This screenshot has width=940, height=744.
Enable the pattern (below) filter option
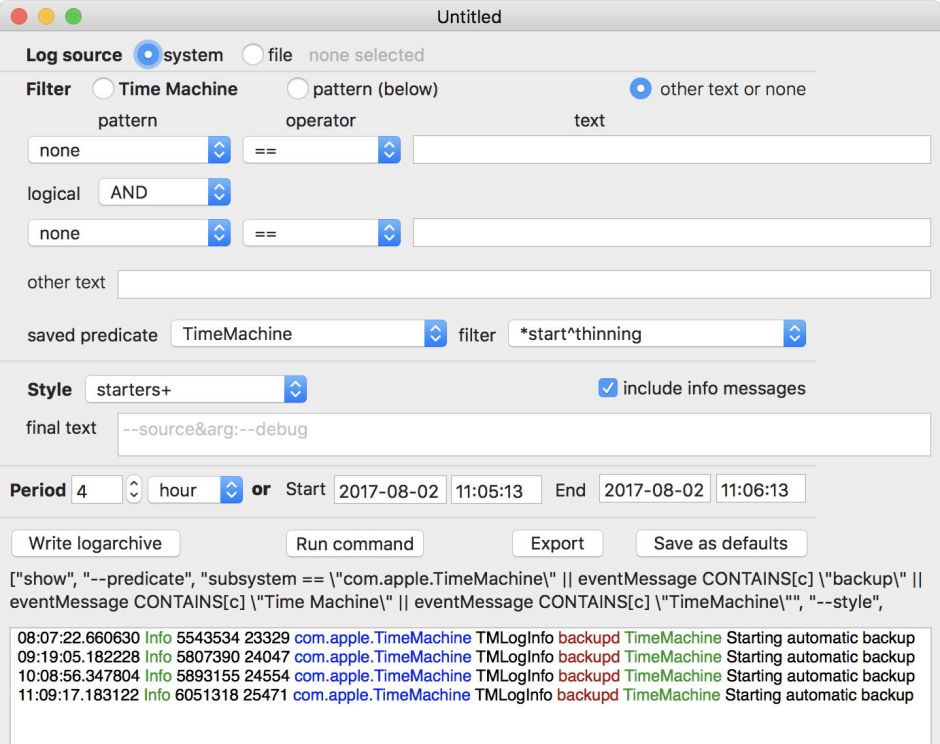point(297,89)
